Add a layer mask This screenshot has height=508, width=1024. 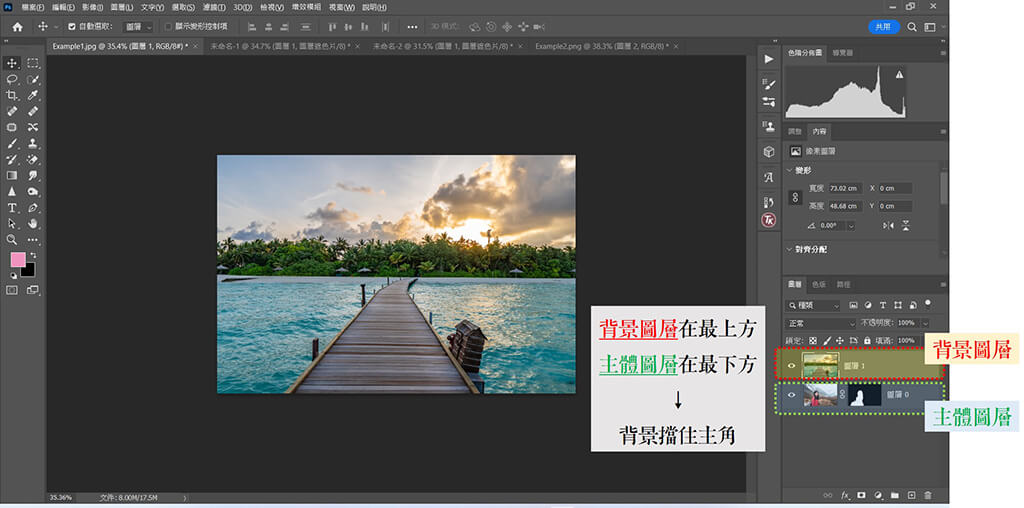pos(861,496)
